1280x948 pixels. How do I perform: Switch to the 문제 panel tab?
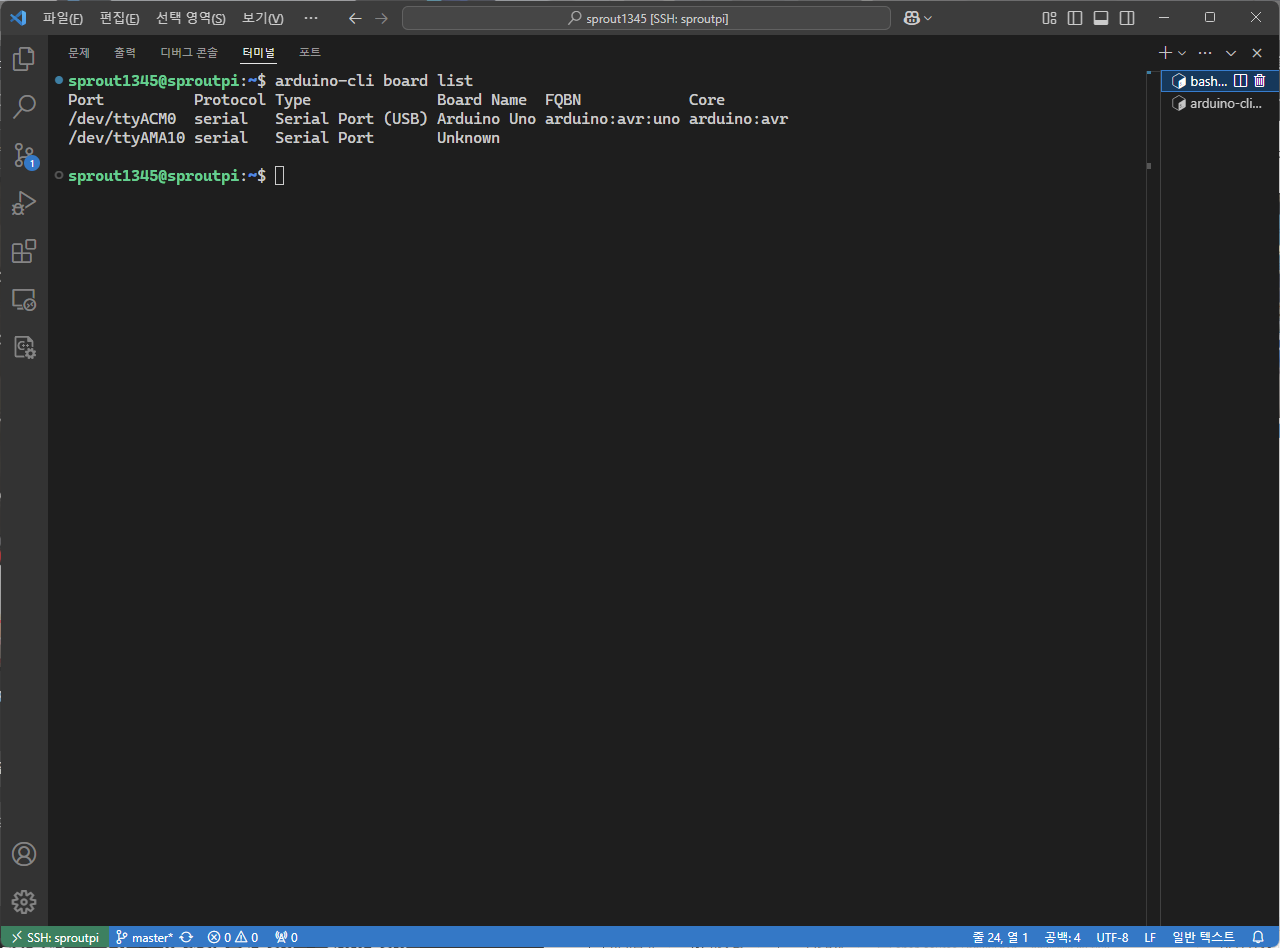pos(79,52)
